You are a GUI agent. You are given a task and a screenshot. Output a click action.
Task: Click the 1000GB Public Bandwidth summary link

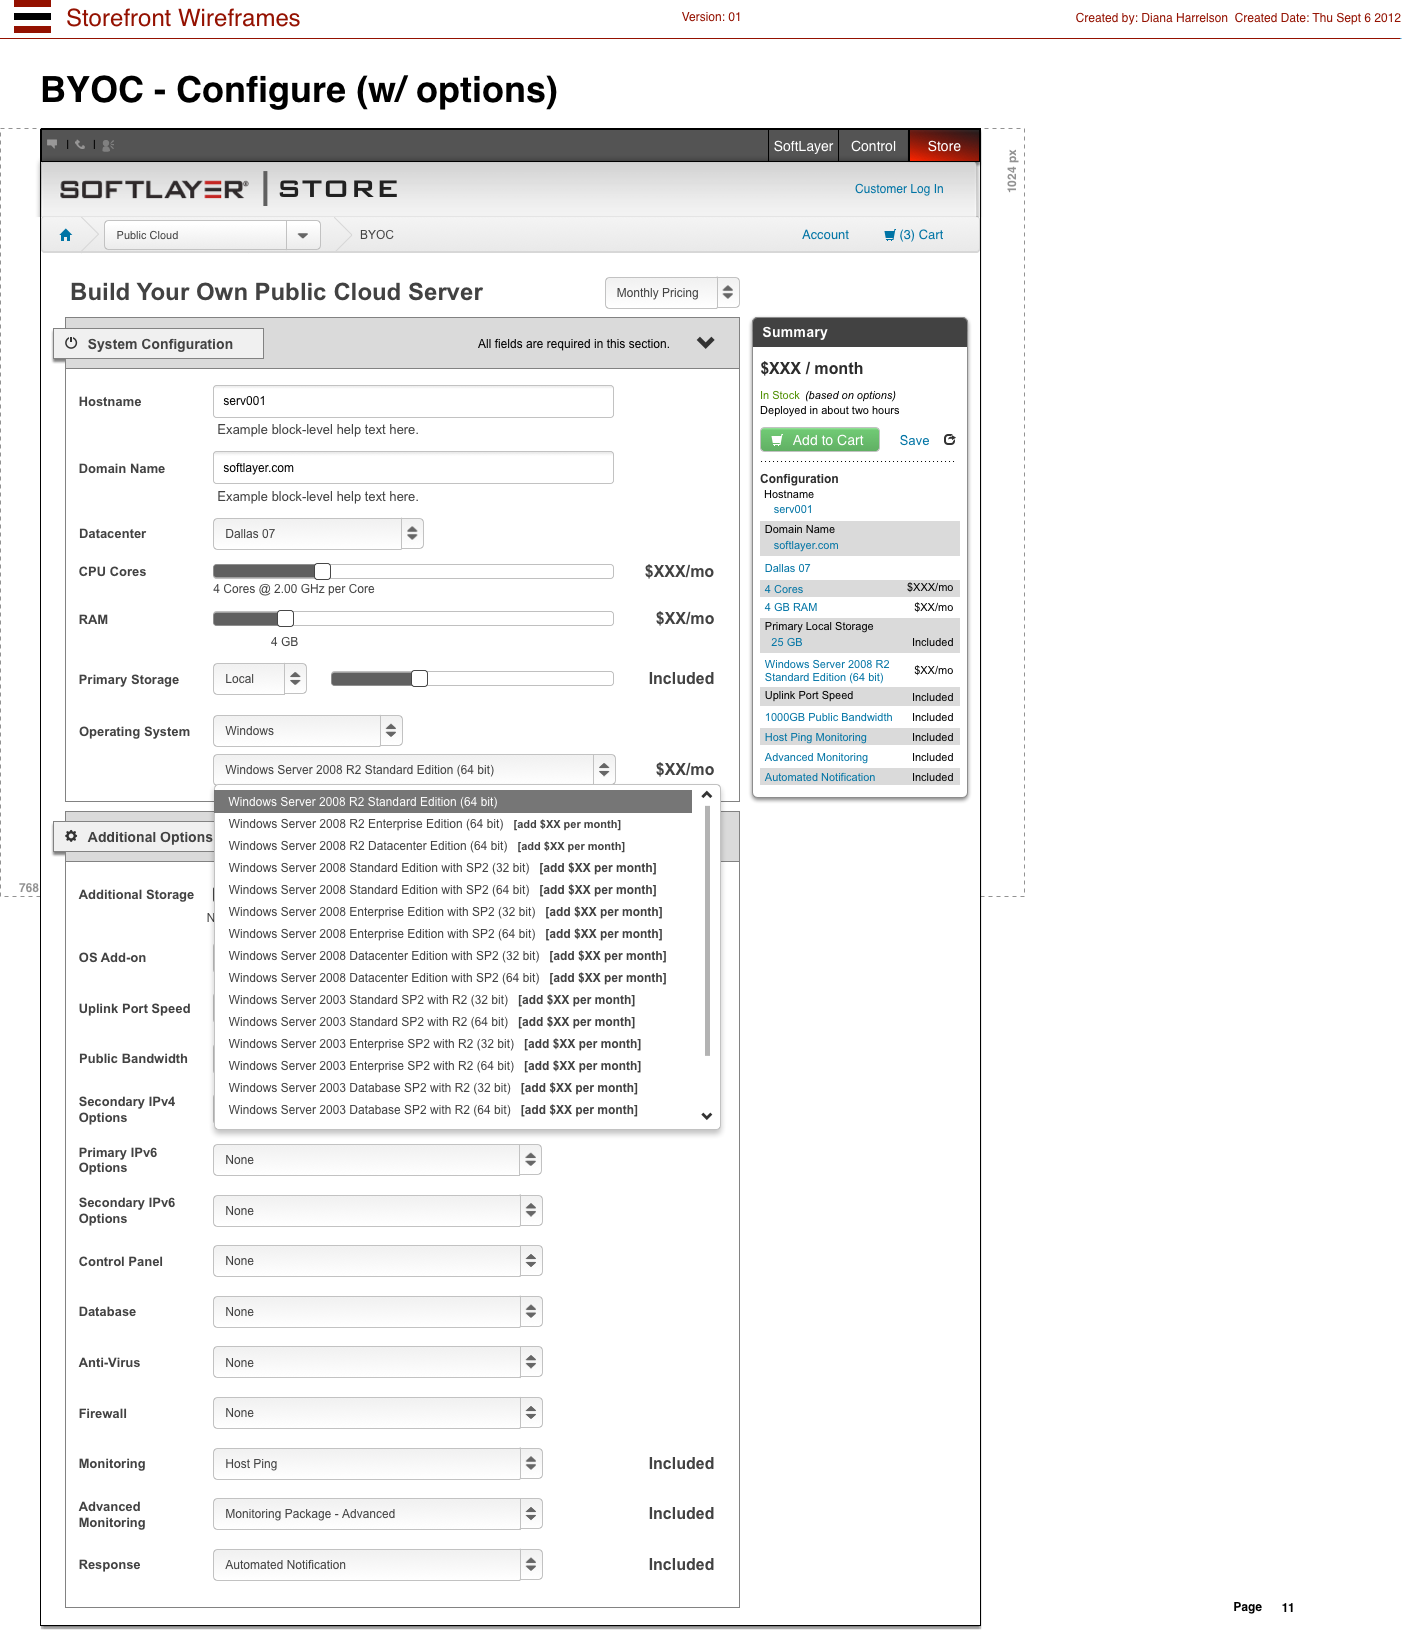click(828, 717)
